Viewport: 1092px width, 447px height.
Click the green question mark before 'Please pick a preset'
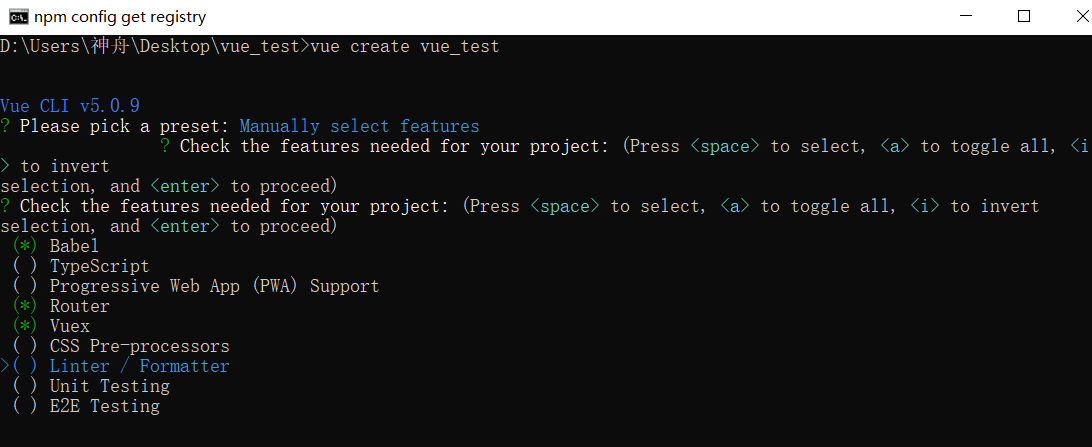[x=5, y=126]
